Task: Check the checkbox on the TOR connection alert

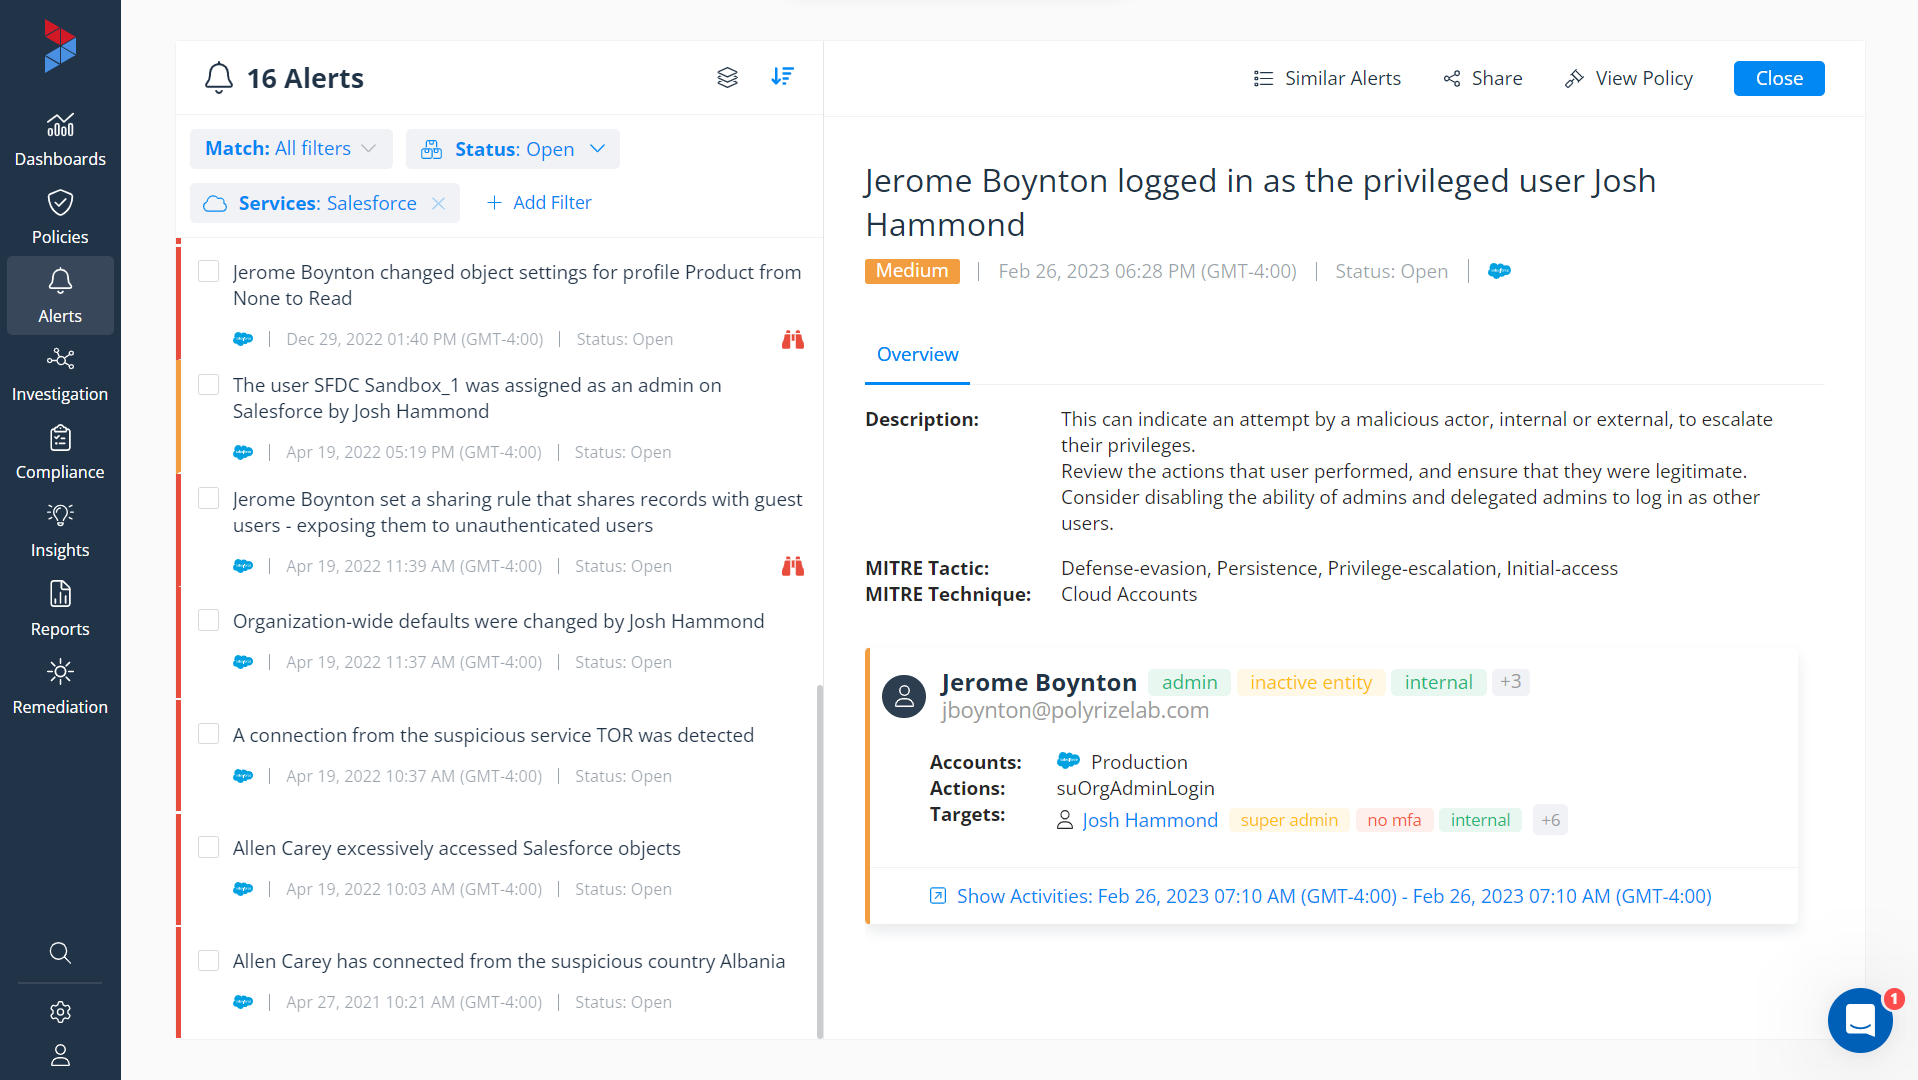Action: coord(208,733)
